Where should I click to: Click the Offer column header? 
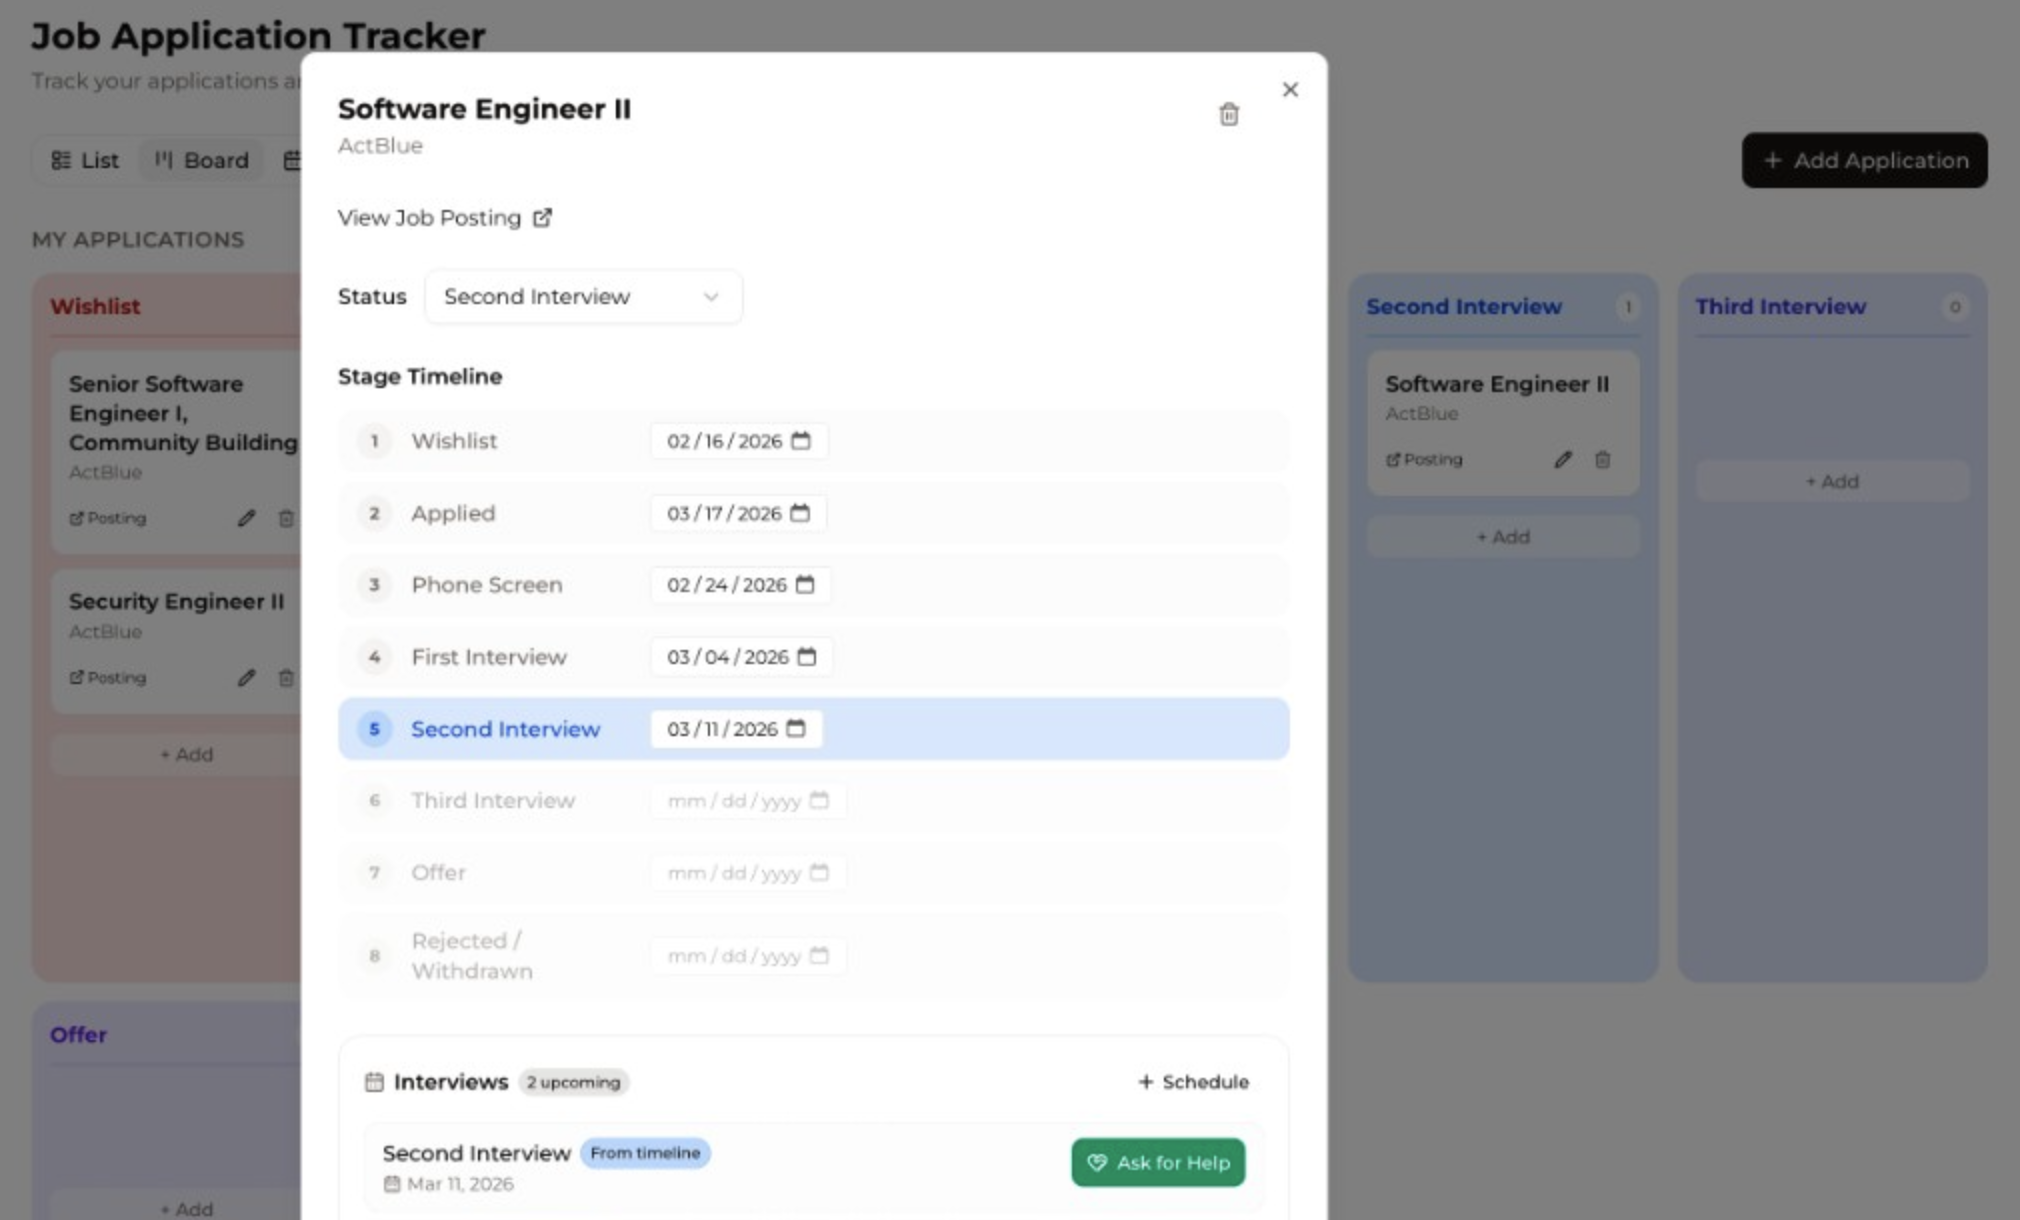click(x=78, y=1035)
